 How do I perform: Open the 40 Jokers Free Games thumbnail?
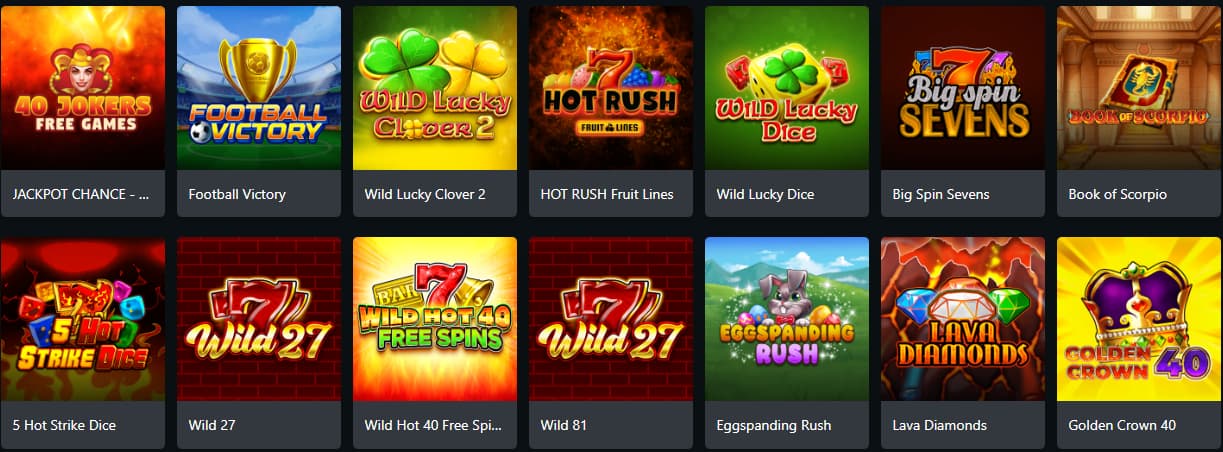point(82,88)
